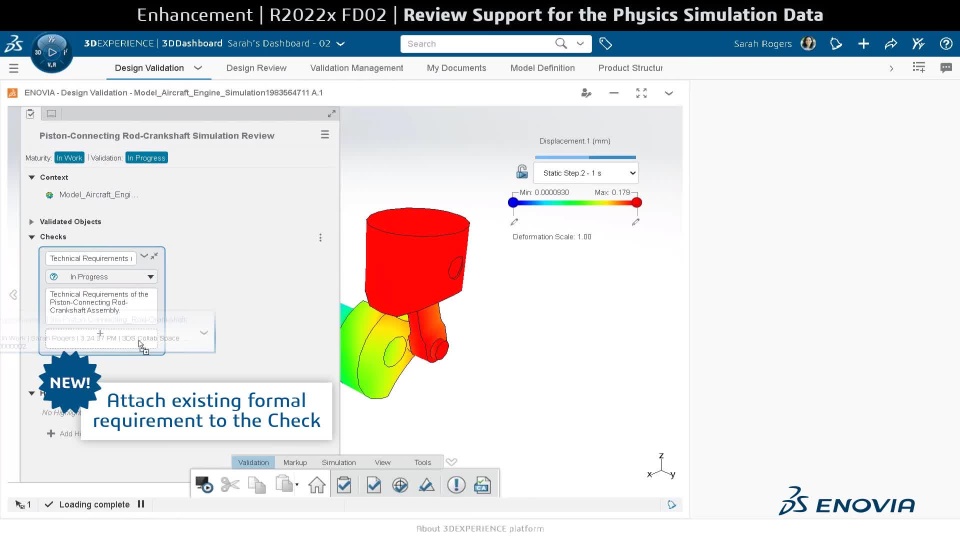Select the Markup action bar tab
The width and height of the screenshot is (960, 540).
(x=295, y=462)
